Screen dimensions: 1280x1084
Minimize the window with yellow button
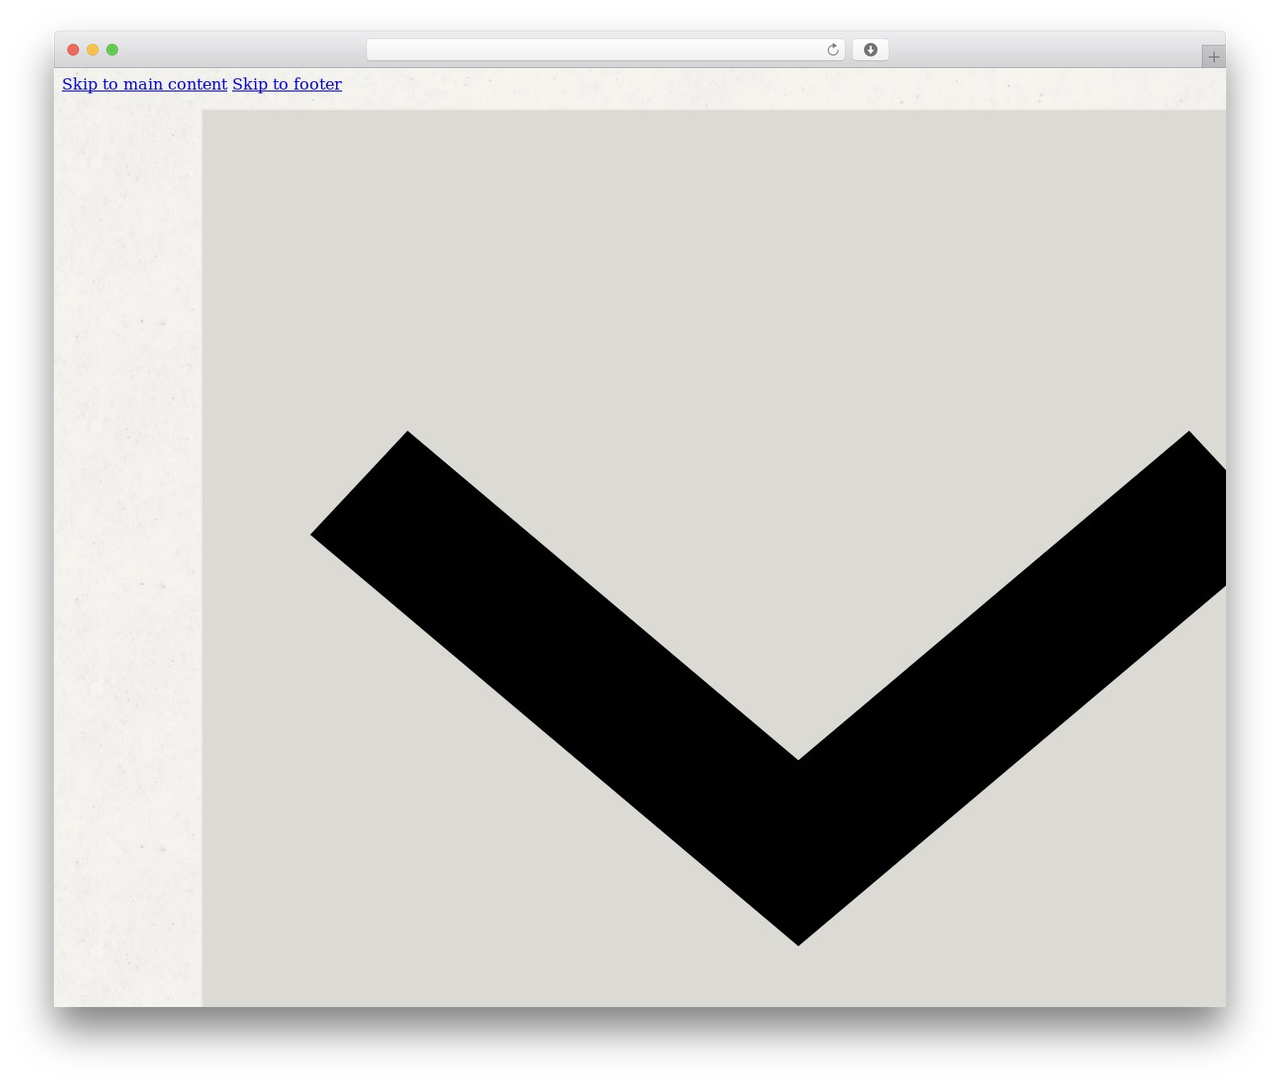pos(93,50)
